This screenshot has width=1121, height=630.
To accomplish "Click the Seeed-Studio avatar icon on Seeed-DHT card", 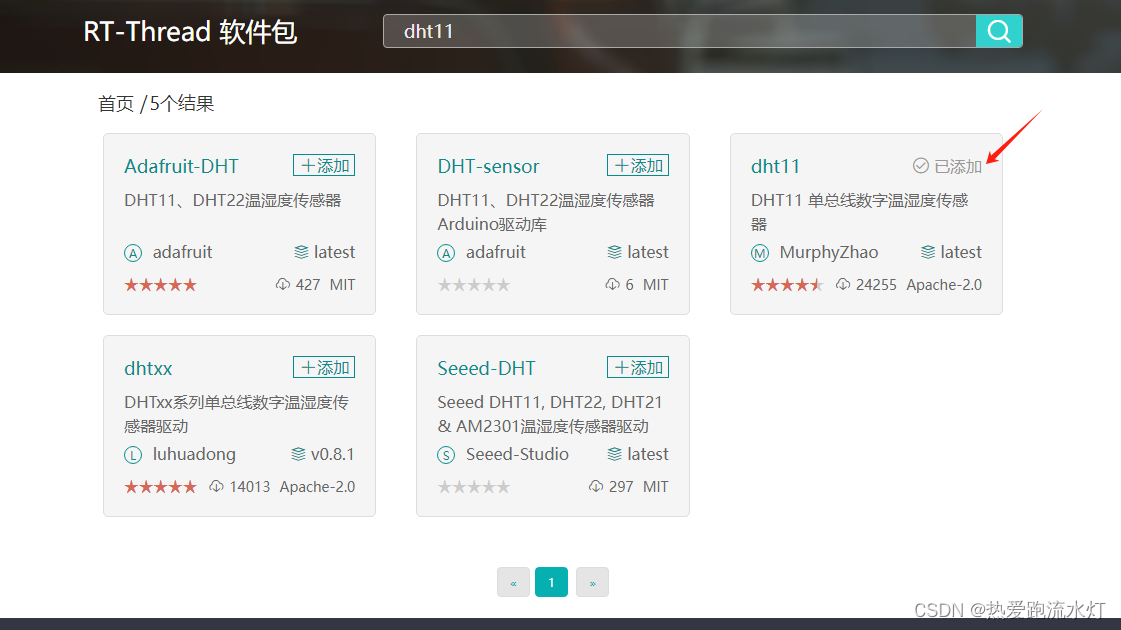I will click(447, 455).
